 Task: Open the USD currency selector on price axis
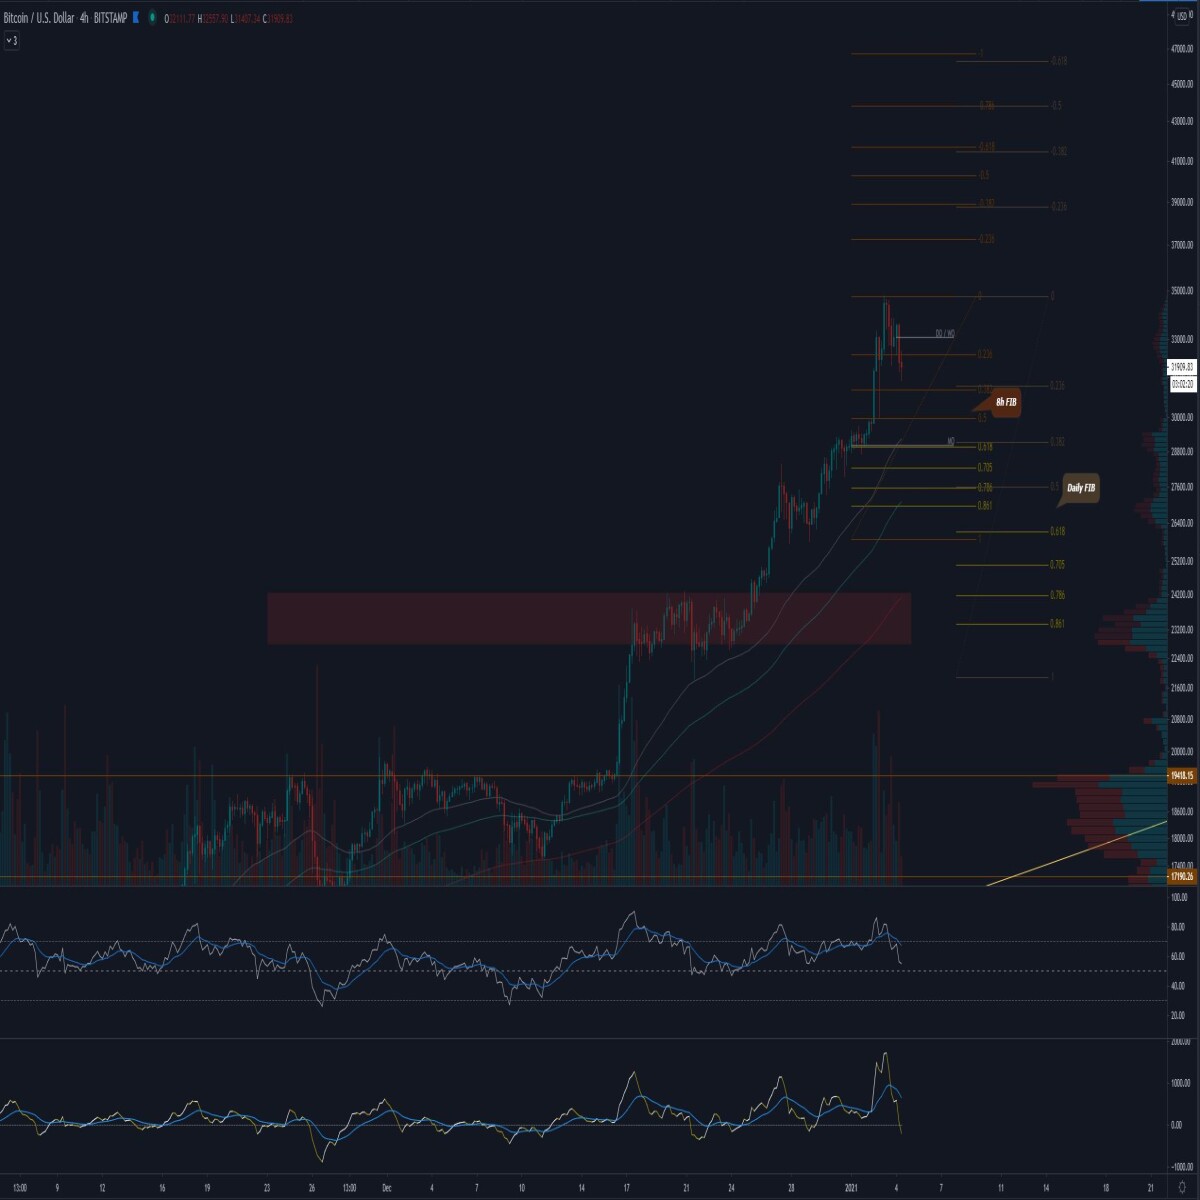[x=1183, y=16]
